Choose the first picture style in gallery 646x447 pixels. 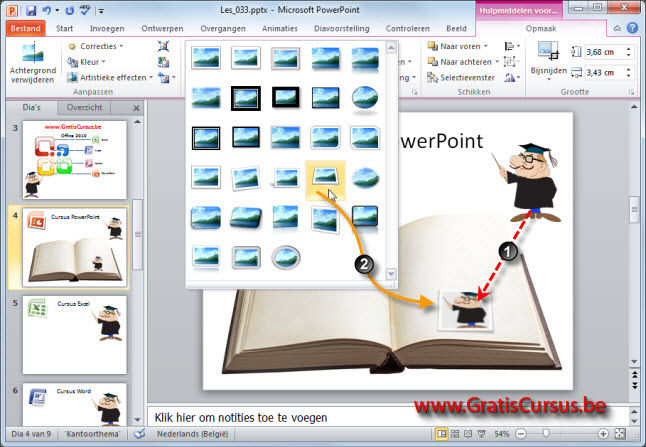[206, 57]
